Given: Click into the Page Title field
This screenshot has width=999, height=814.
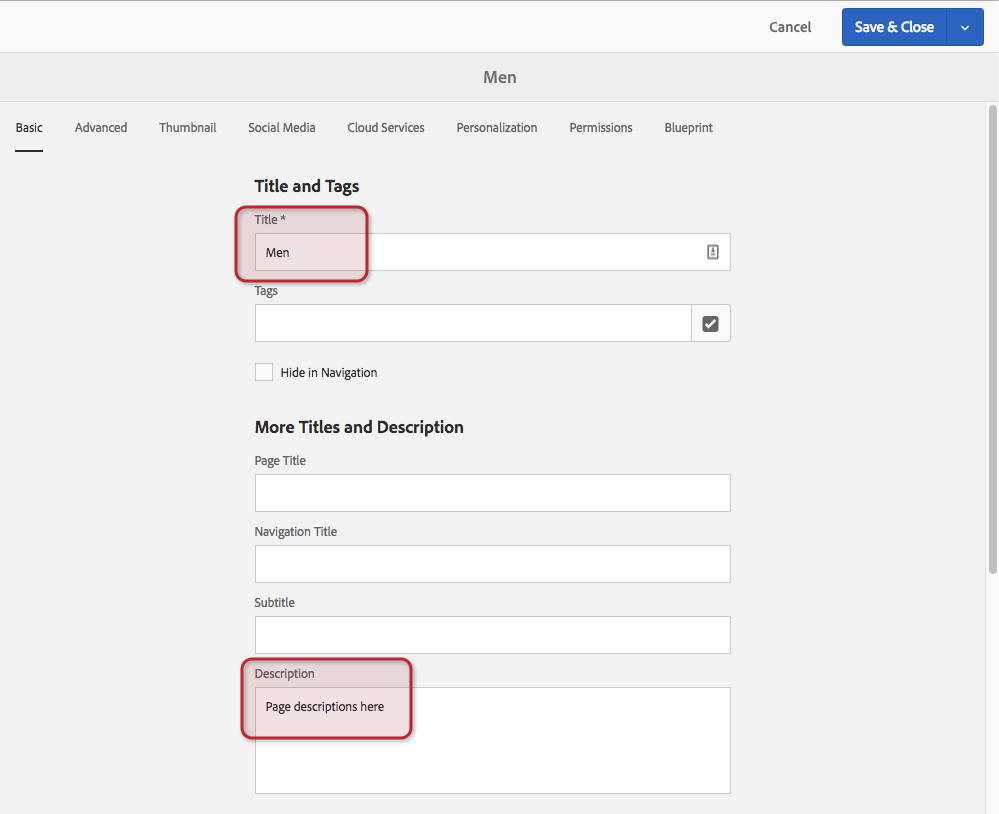Looking at the screenshot, I should pyautogui.click(x=492, y=493).
